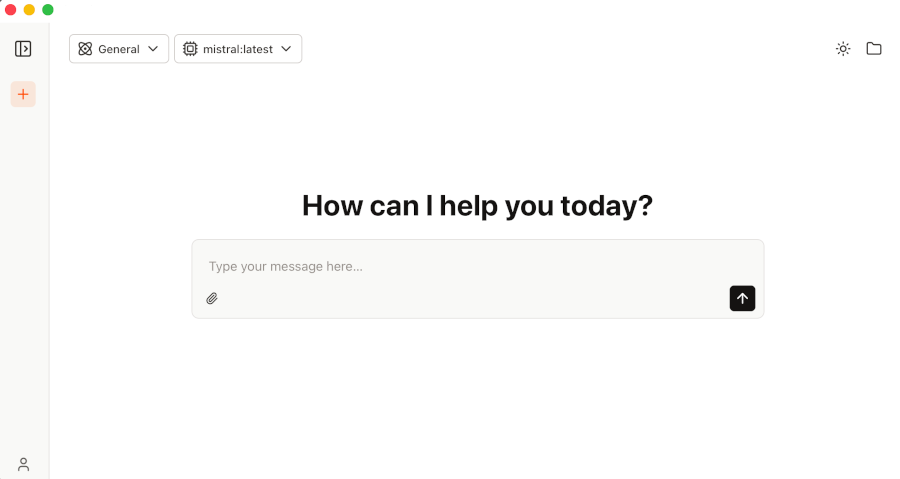
Task: Open the folder icon in the top right
Action: 874,49
